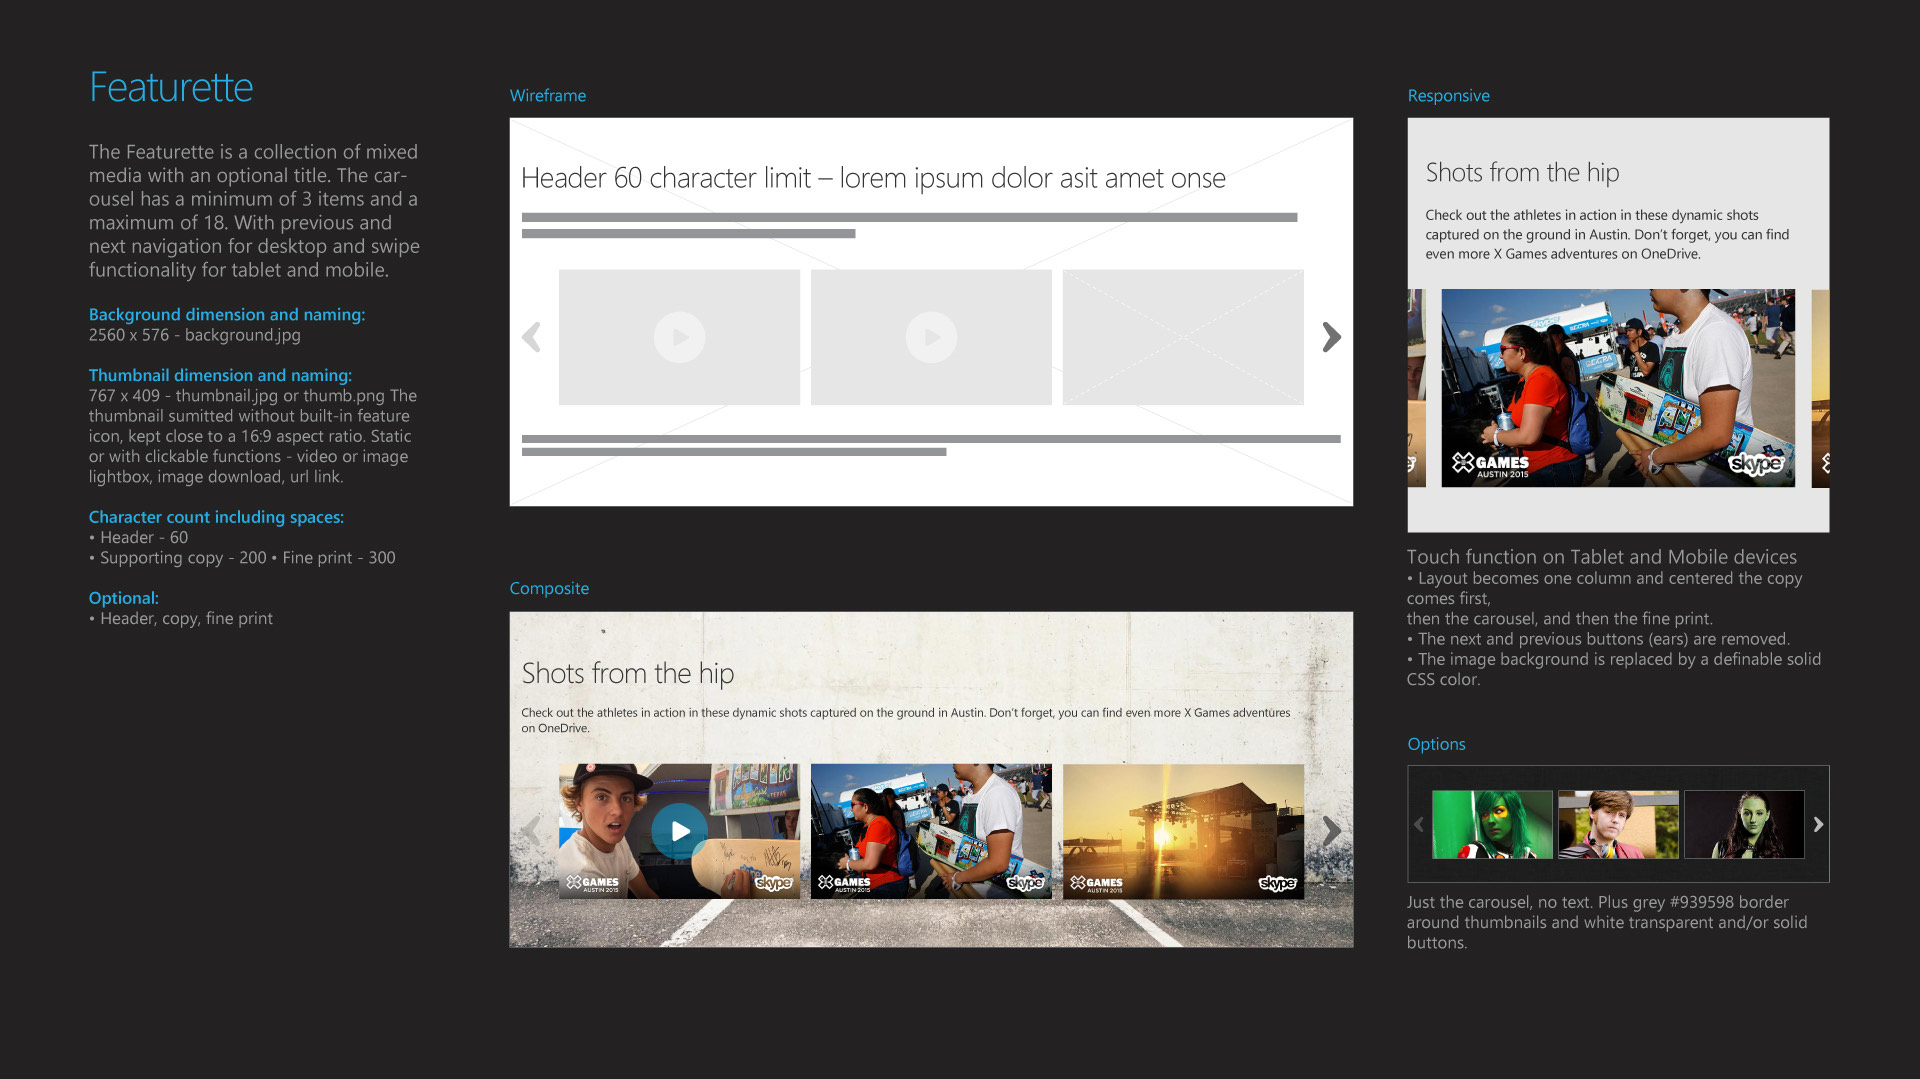This screenshot has width=1920, height=1079.
Task: Open the sunset stage thumbnail in Composite
Action: pyautogui.click(x=1182, y=830)
